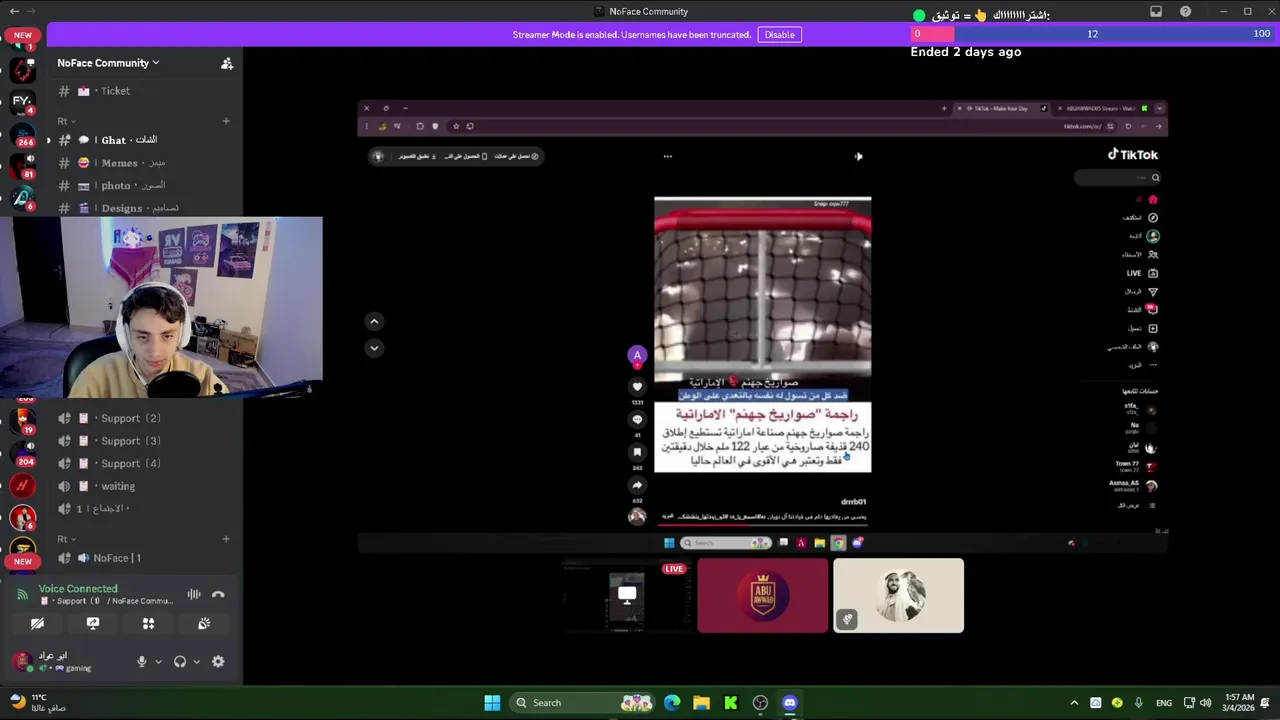The image size is (1280, 720).
Task: Disconnect from the voice channel
Action: pos(218,594)
